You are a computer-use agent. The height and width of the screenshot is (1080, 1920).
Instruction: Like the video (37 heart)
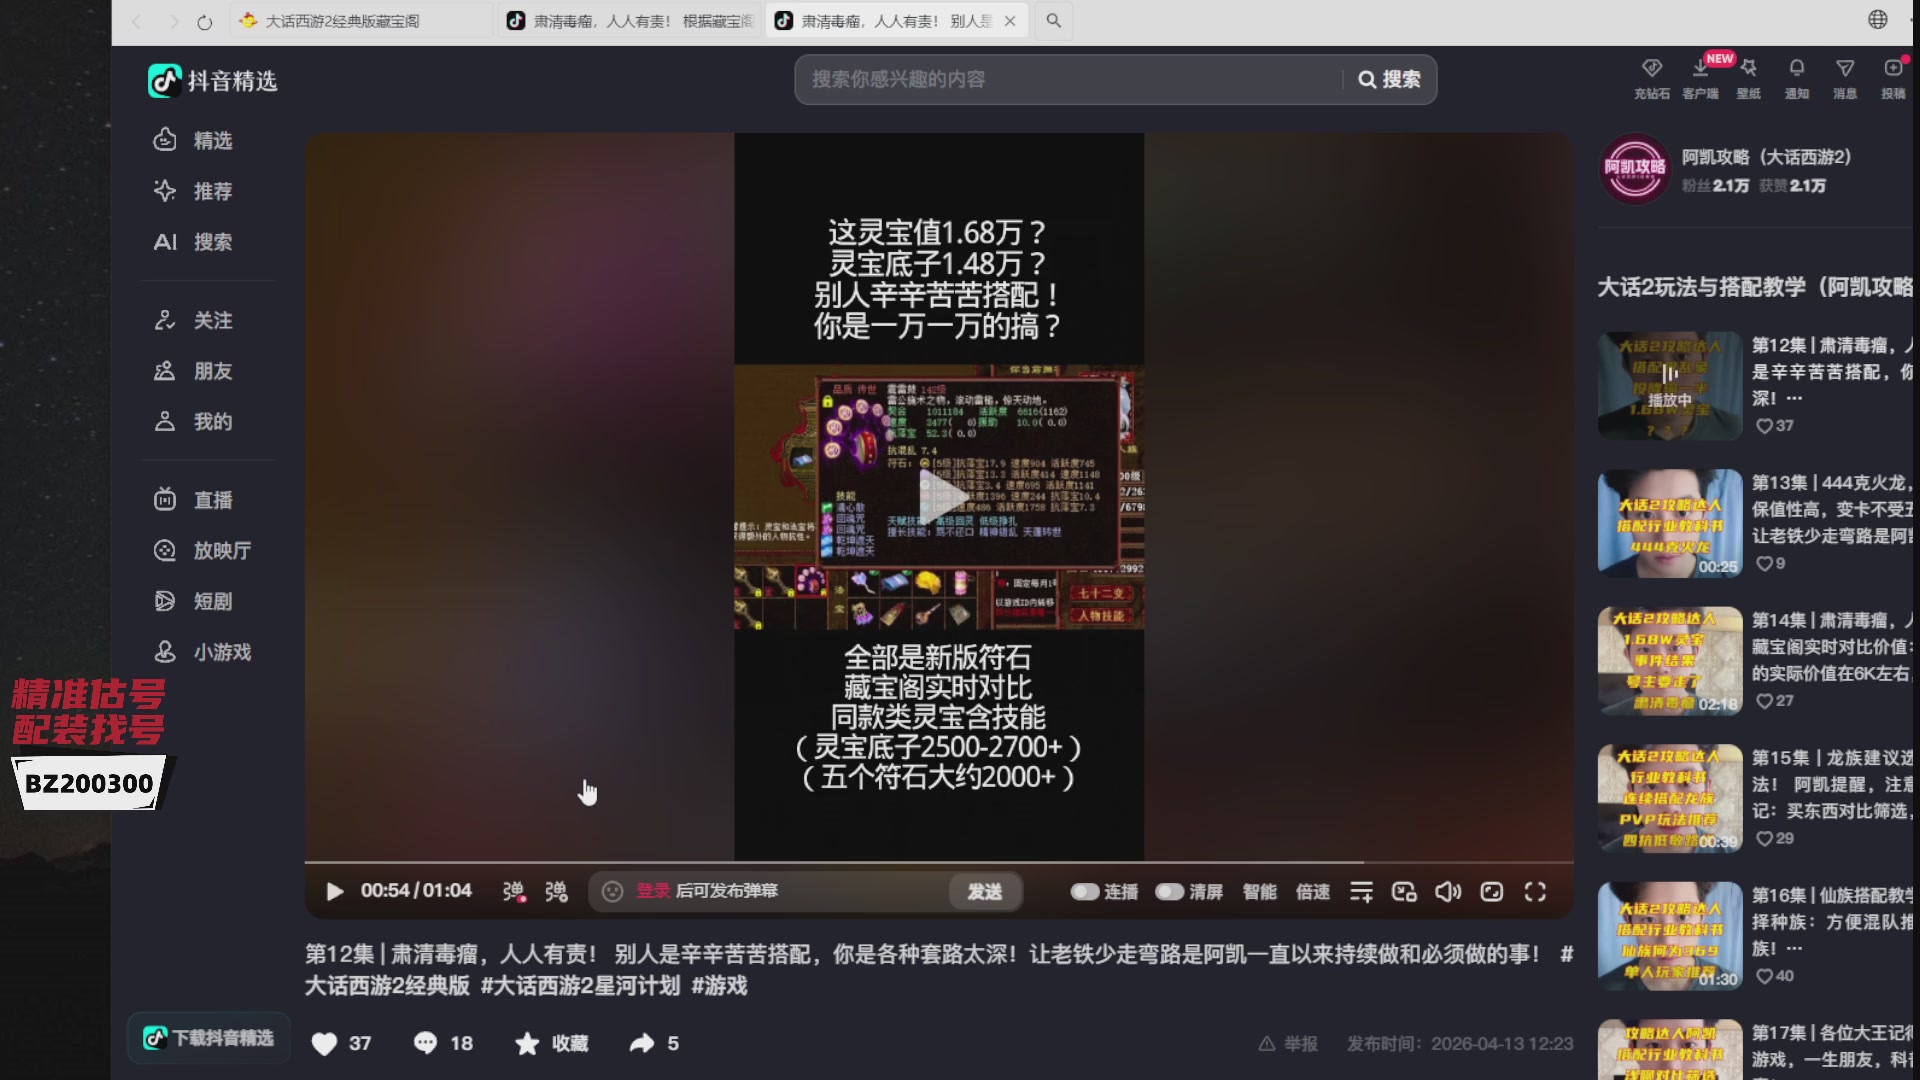click(x=341, y=1043)
